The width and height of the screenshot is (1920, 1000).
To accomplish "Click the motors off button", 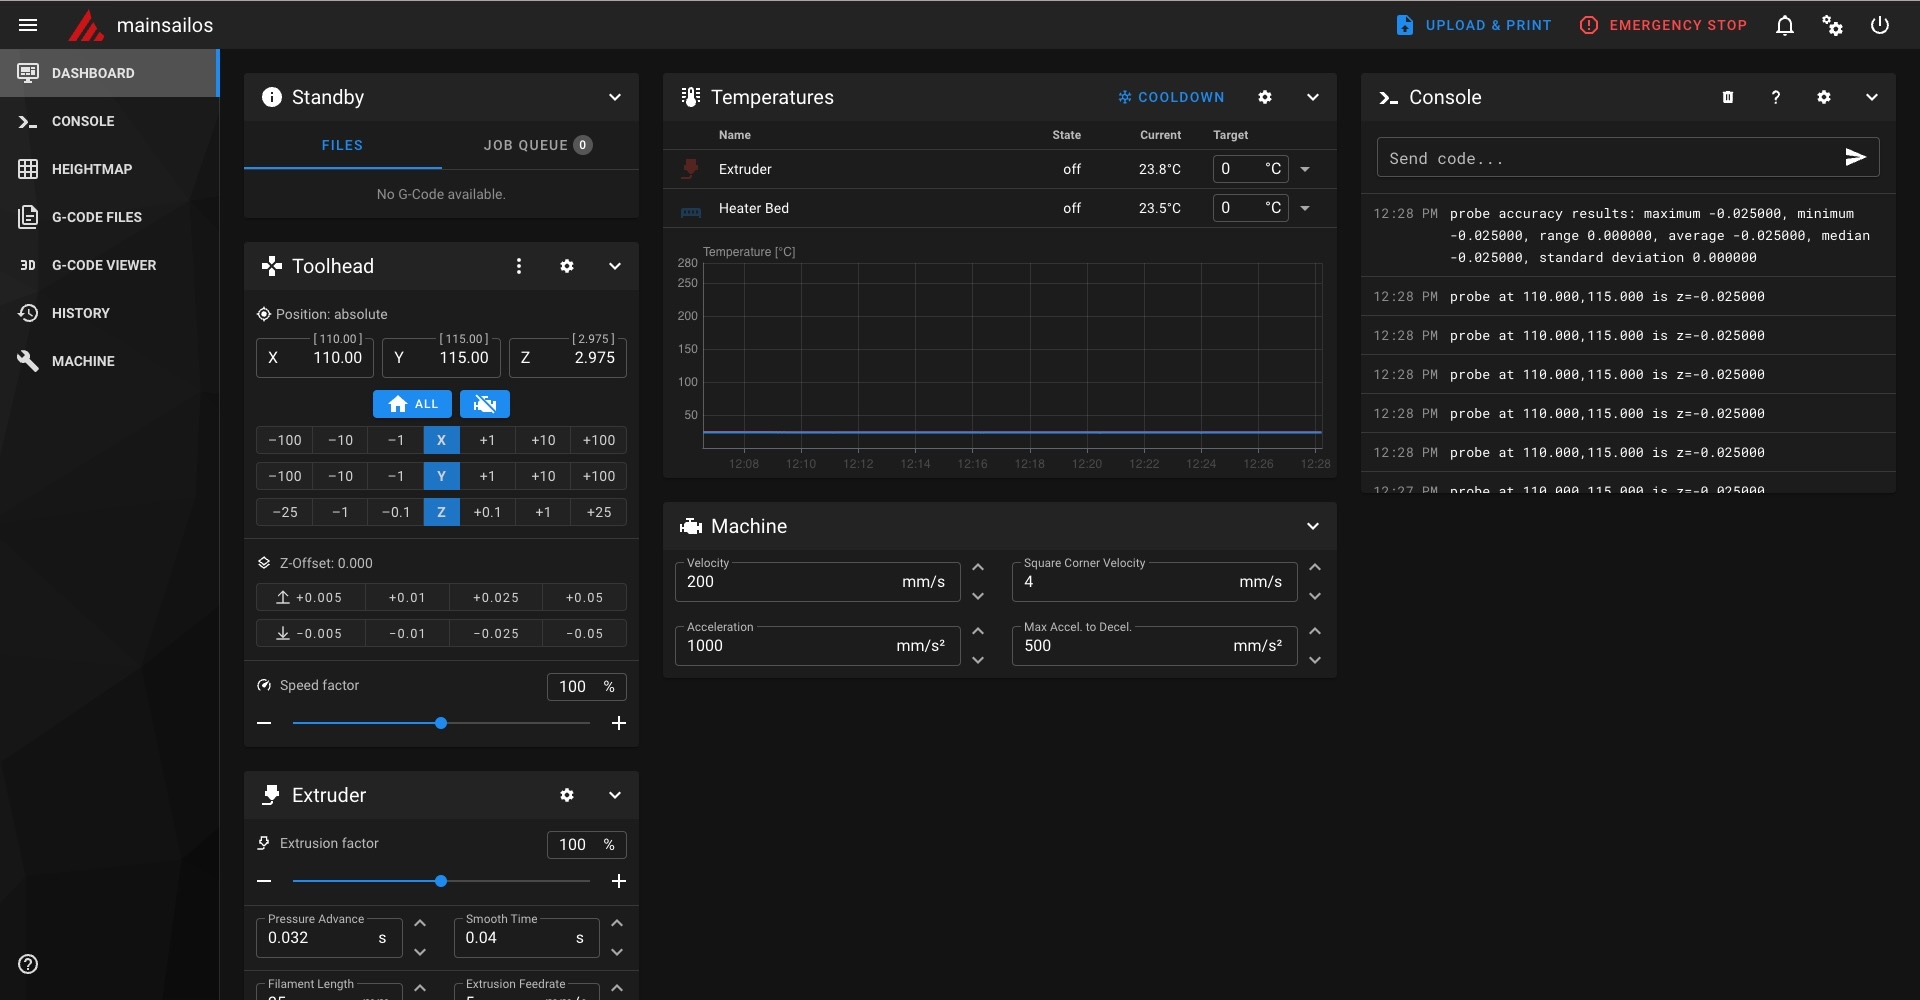I will point(485,404).
